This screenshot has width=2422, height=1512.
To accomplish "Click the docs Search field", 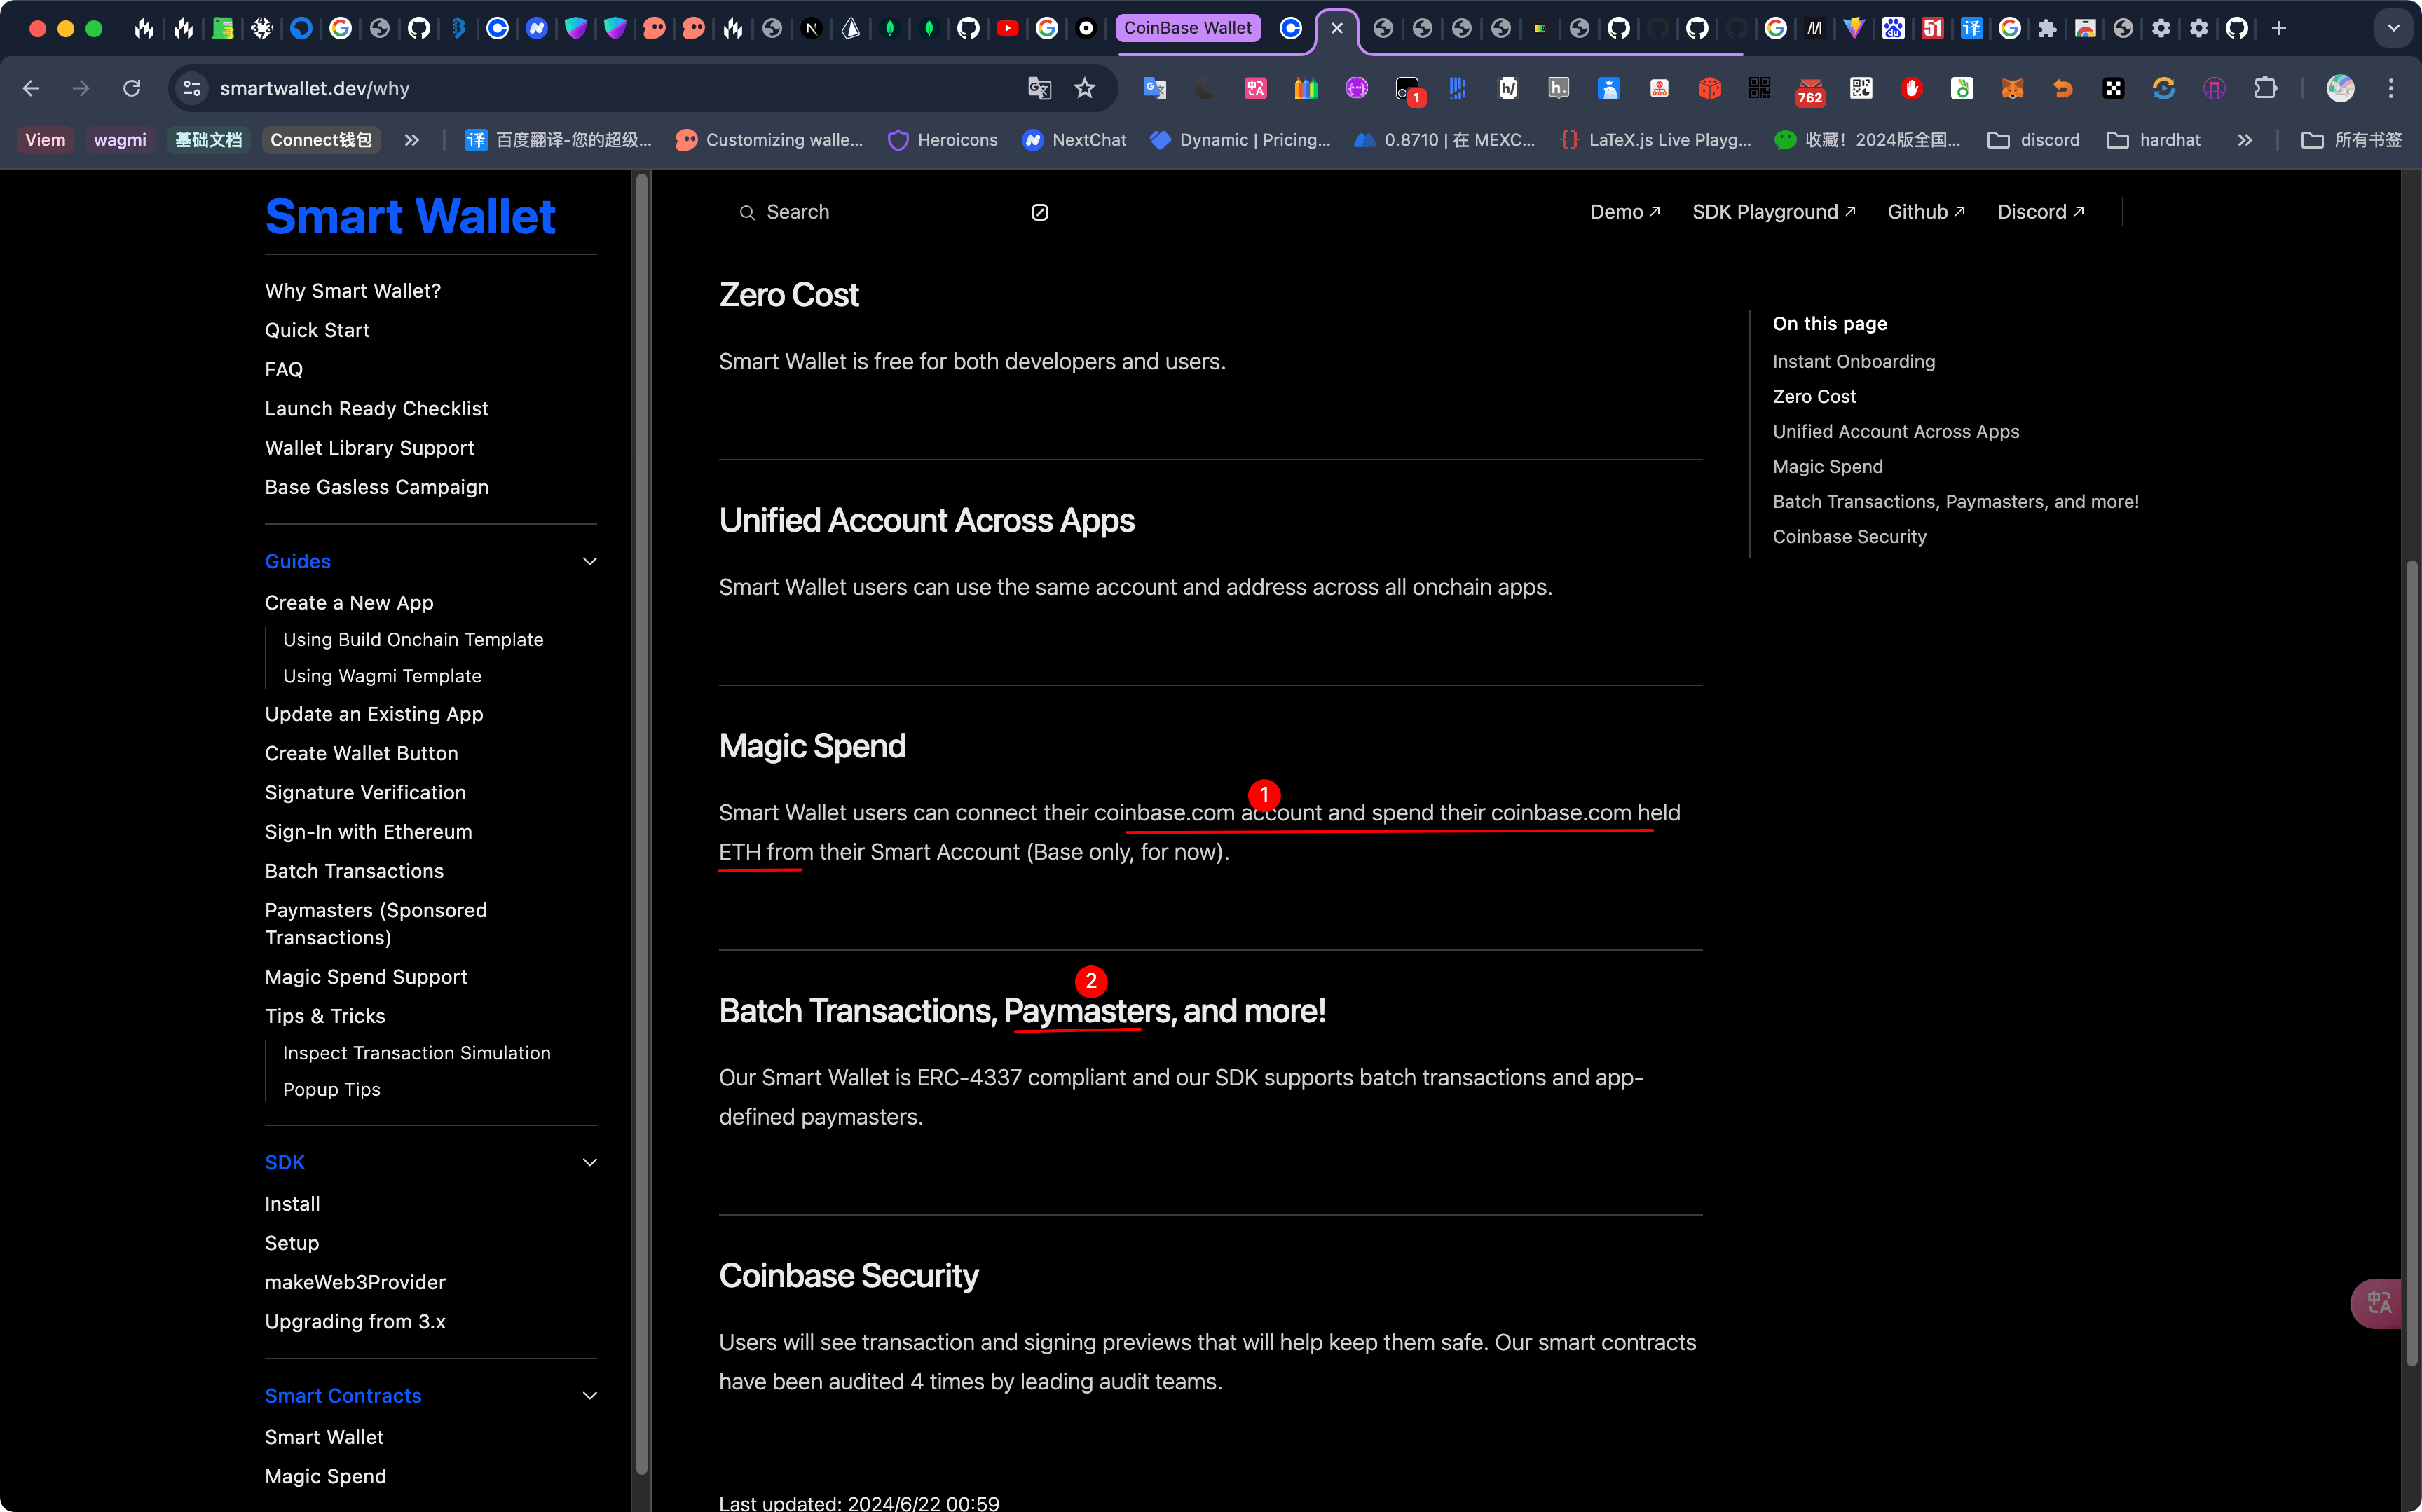I will [895, 212].
